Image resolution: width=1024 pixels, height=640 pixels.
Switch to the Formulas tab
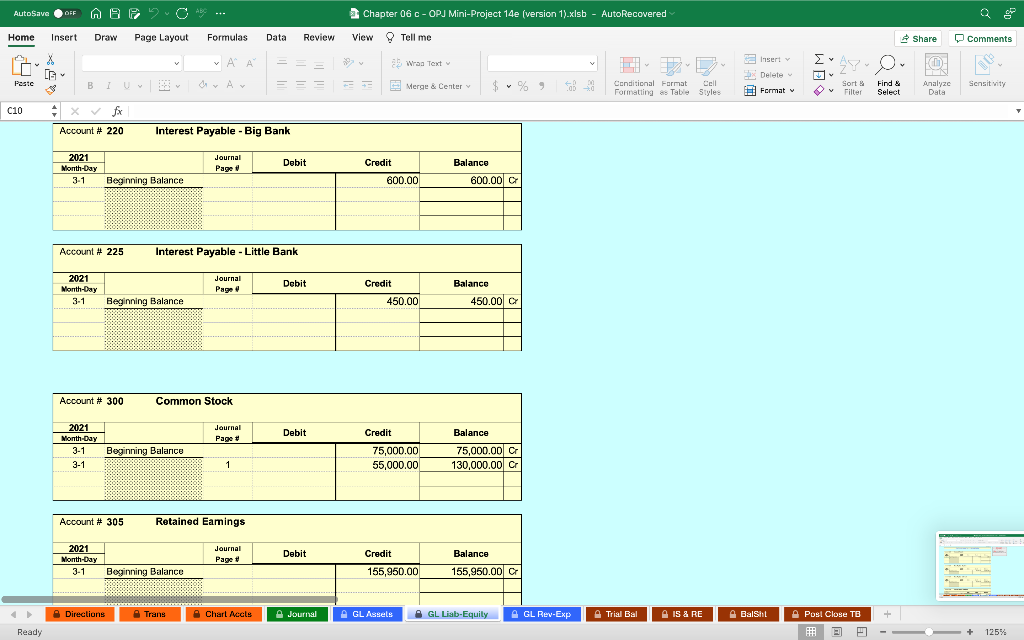click(227, 37)
